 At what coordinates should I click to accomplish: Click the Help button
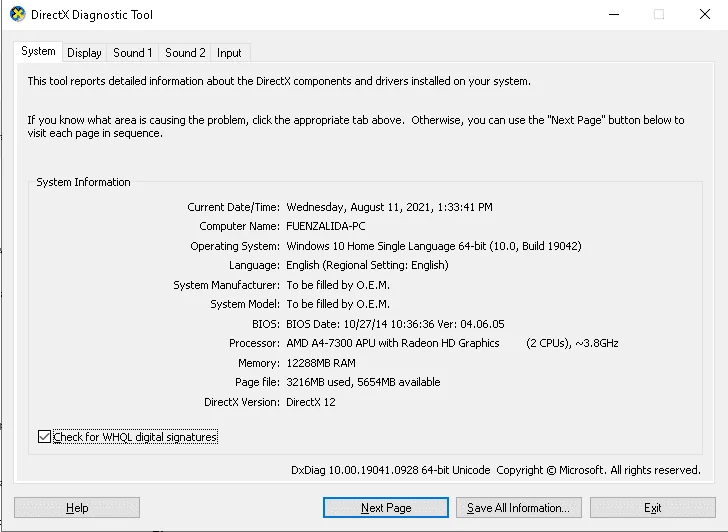(x=77, y=507)
